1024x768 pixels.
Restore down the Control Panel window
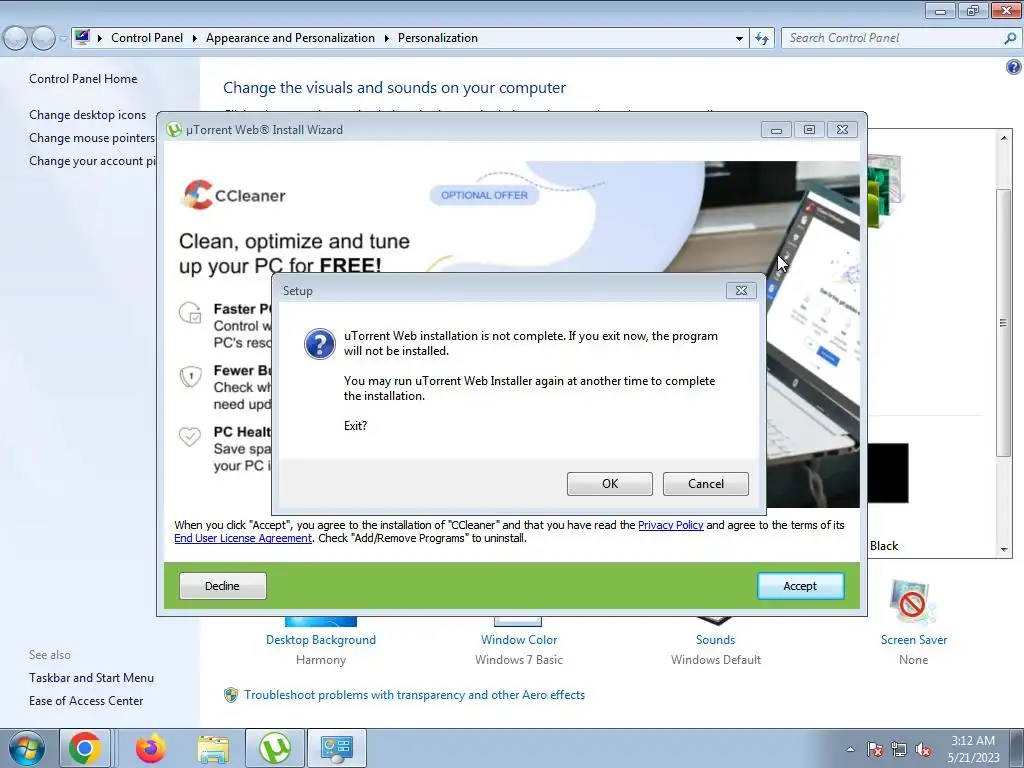(973, 10)
